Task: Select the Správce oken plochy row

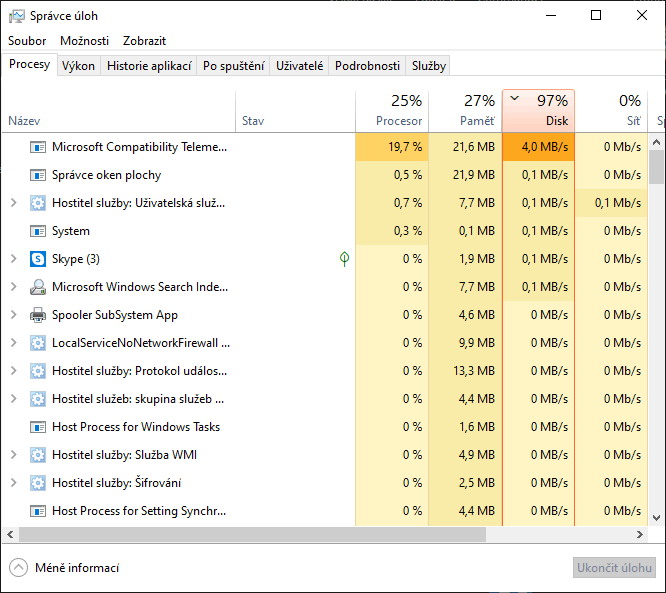Action: [106, 175]
